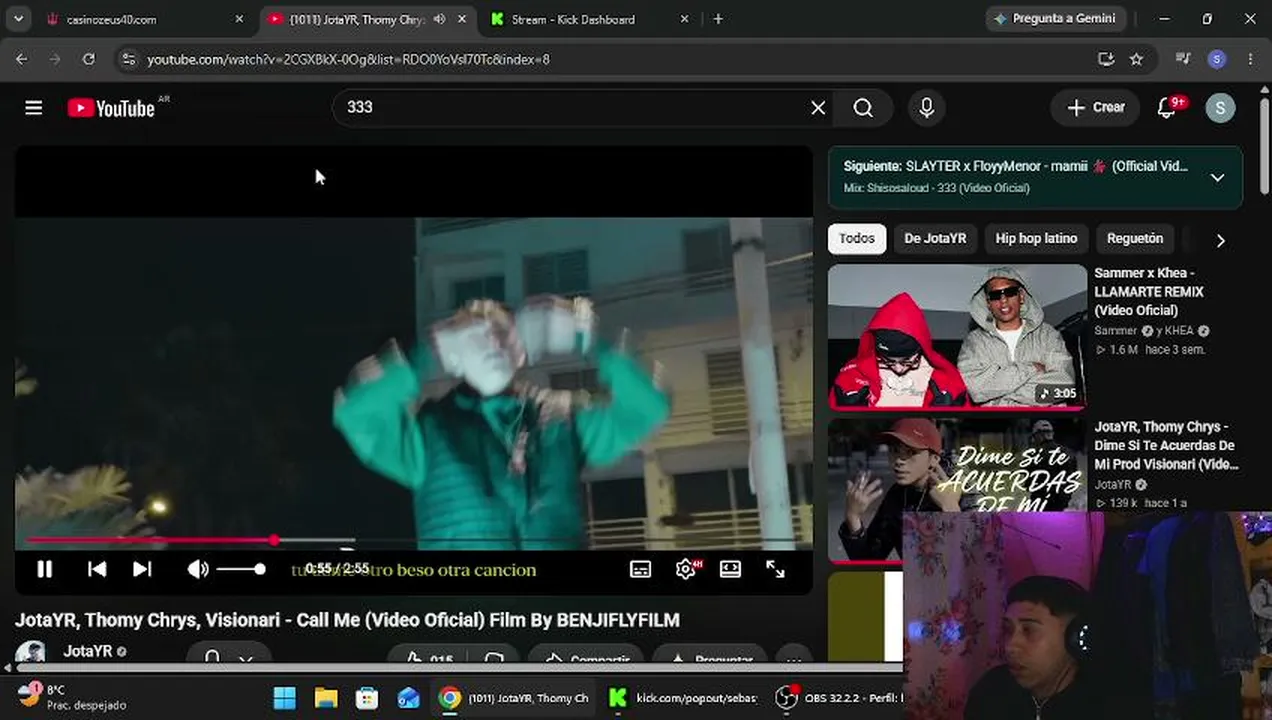
Task: Open the YouTube account avatar menu
Action: point(1220,108)
